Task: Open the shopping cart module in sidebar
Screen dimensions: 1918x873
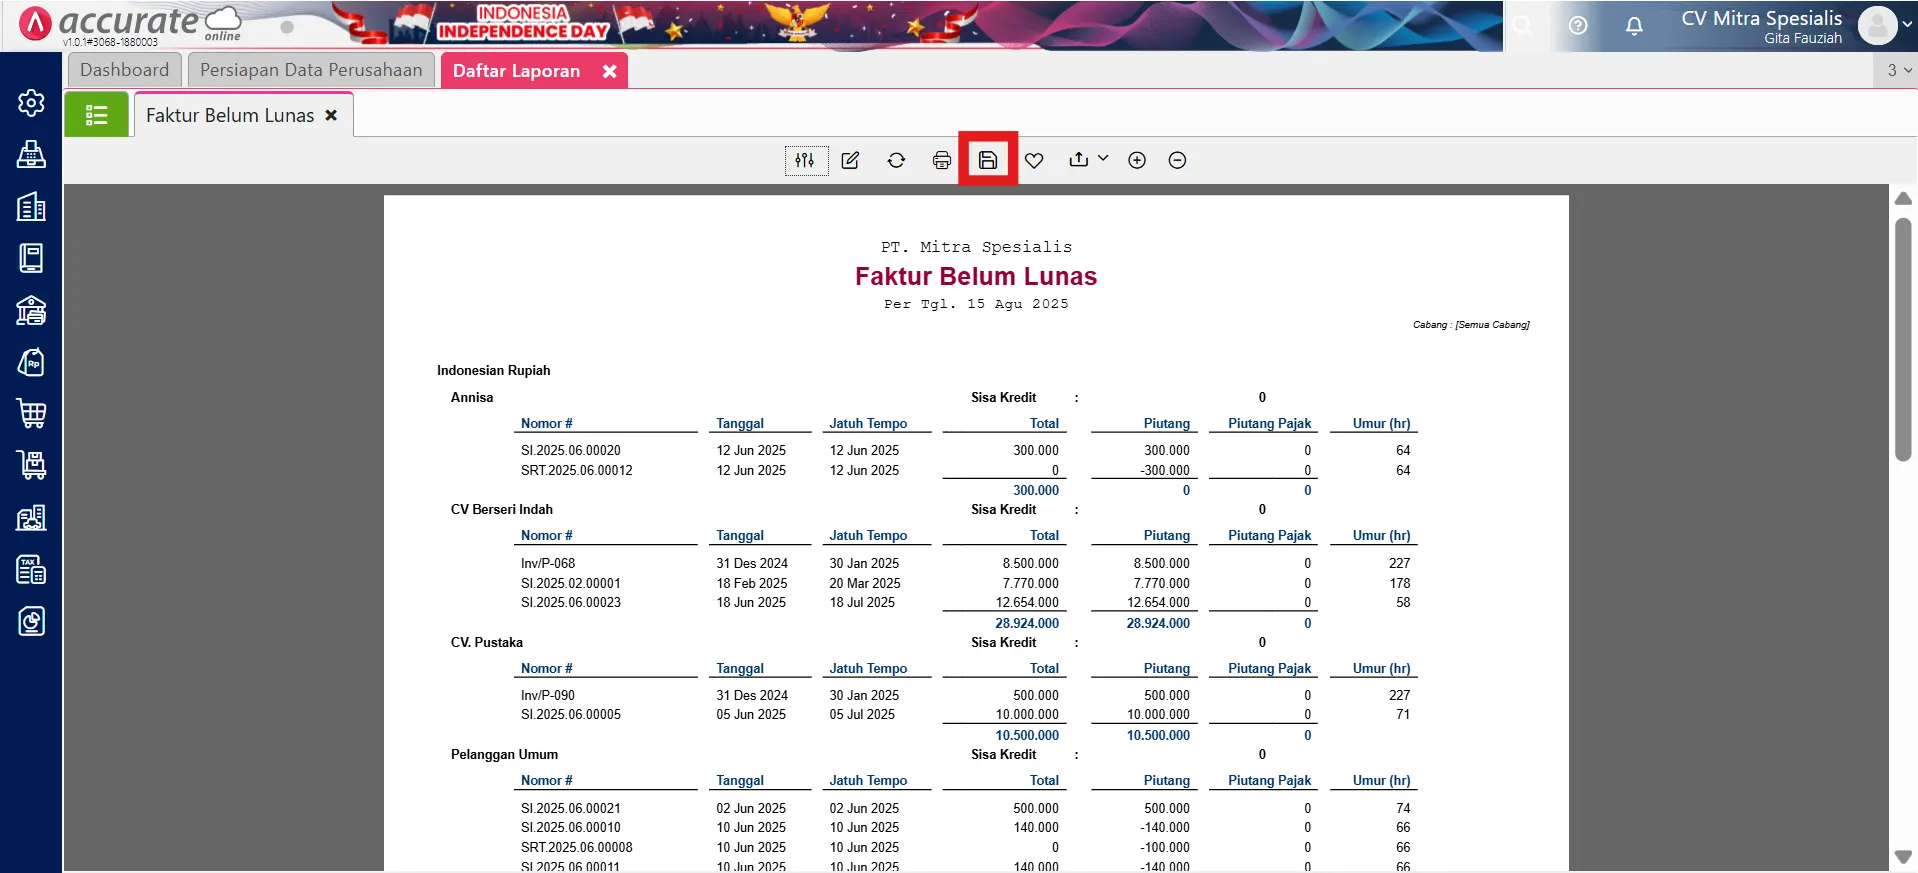Action: [x=31, y=413]
